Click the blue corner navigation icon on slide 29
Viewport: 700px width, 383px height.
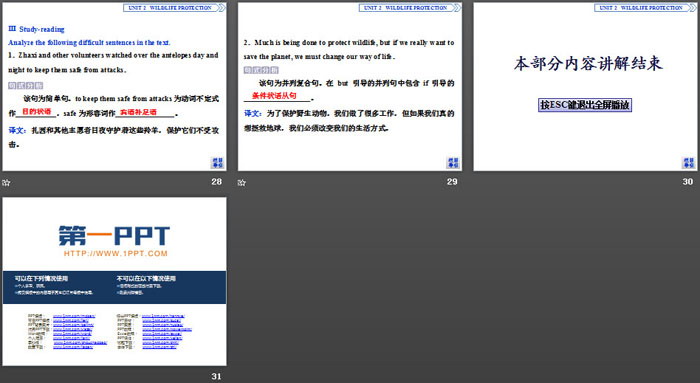[x=453, y=162]
